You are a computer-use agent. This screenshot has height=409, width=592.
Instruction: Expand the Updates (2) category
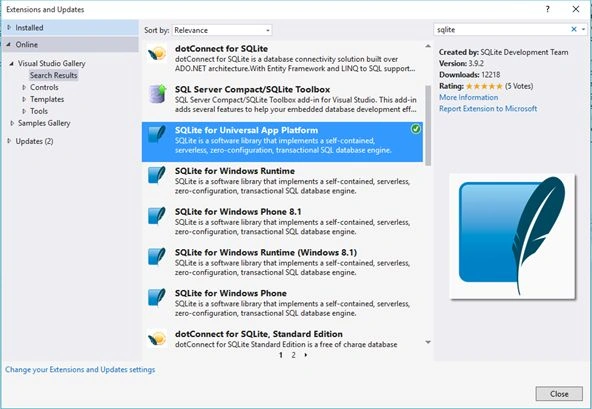tap(9, 141)
